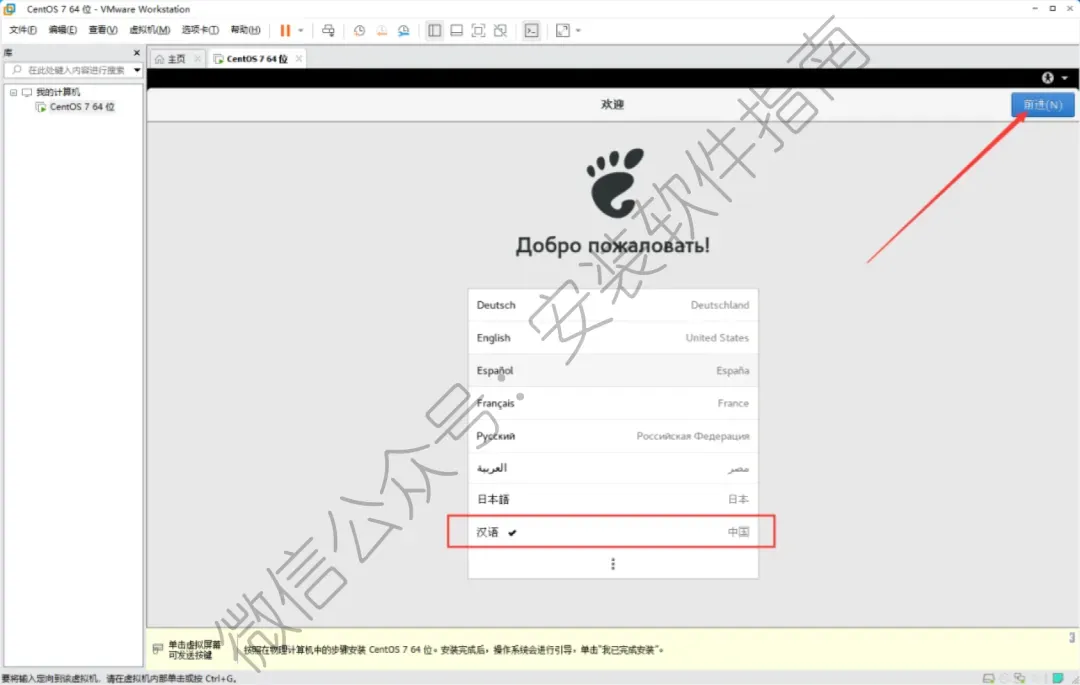The image size is (1080, 685).
Task: Collapse the 我的计算机 tree node
Action: coord(13,92)
